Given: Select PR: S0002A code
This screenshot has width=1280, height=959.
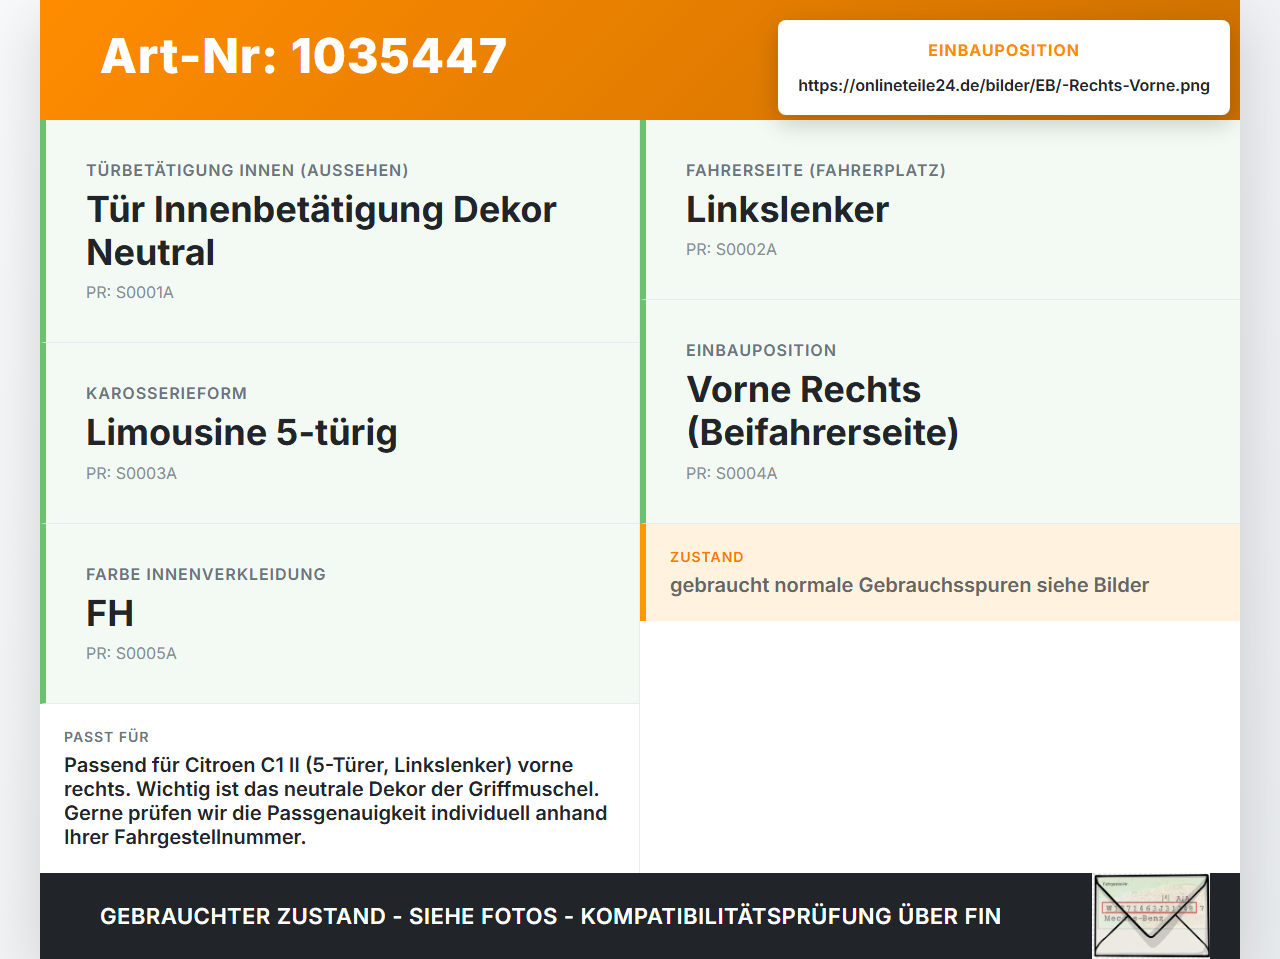Looking at the screenshot, I should pos(731,249).
